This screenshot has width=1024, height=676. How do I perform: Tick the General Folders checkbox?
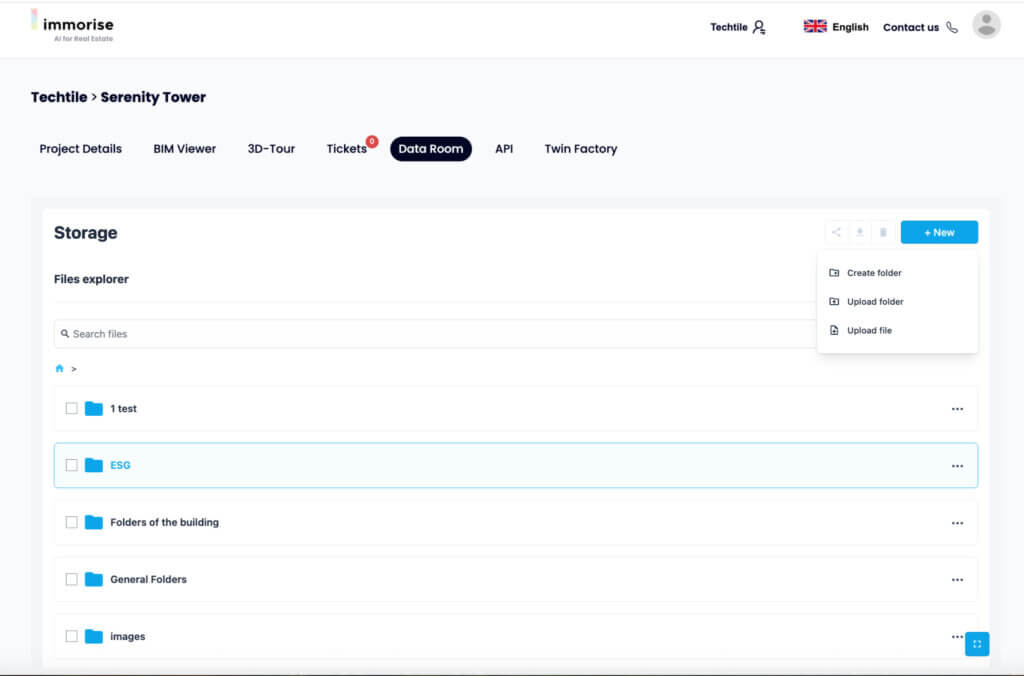(71, 579)
